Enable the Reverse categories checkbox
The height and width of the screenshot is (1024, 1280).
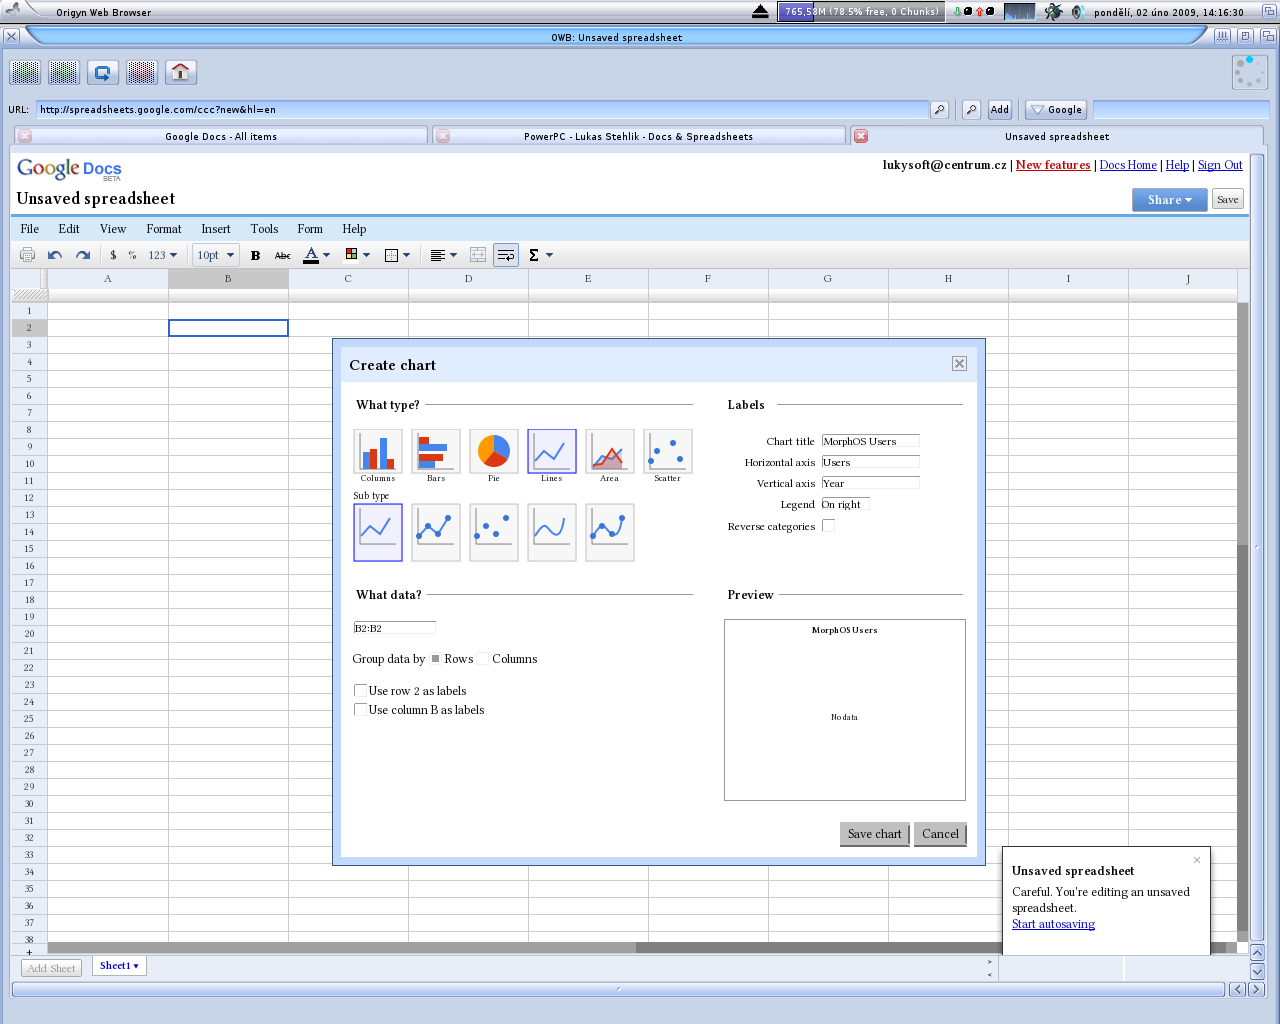click(x=828, y=526)
